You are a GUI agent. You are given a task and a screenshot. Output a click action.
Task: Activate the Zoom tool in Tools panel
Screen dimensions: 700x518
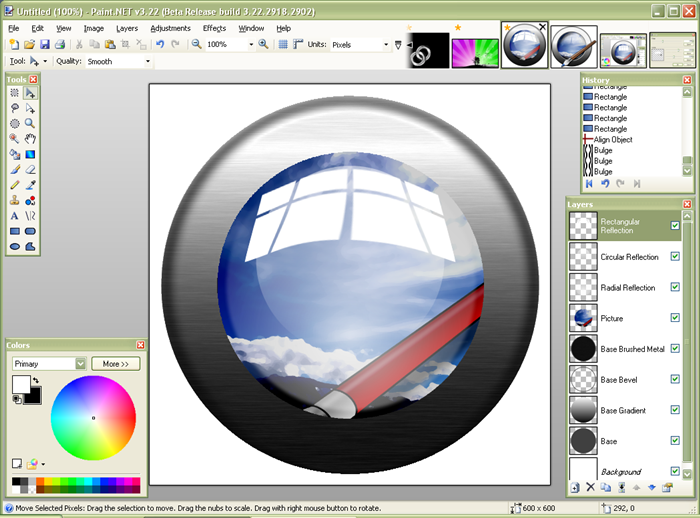point(30,124)
